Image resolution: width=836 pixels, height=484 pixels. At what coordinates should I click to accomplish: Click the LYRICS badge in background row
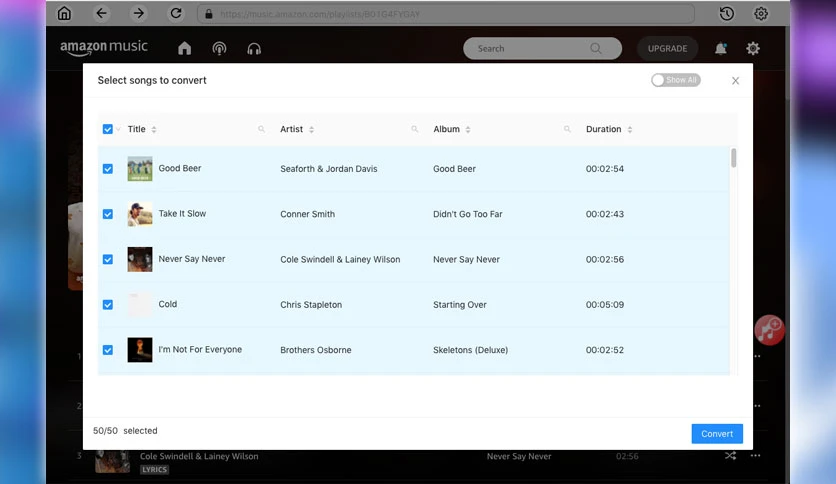click(155, 470)
